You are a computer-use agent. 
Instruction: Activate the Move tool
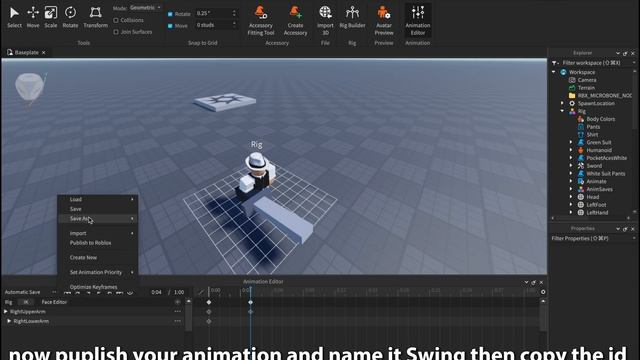click(x=33, y=17)
